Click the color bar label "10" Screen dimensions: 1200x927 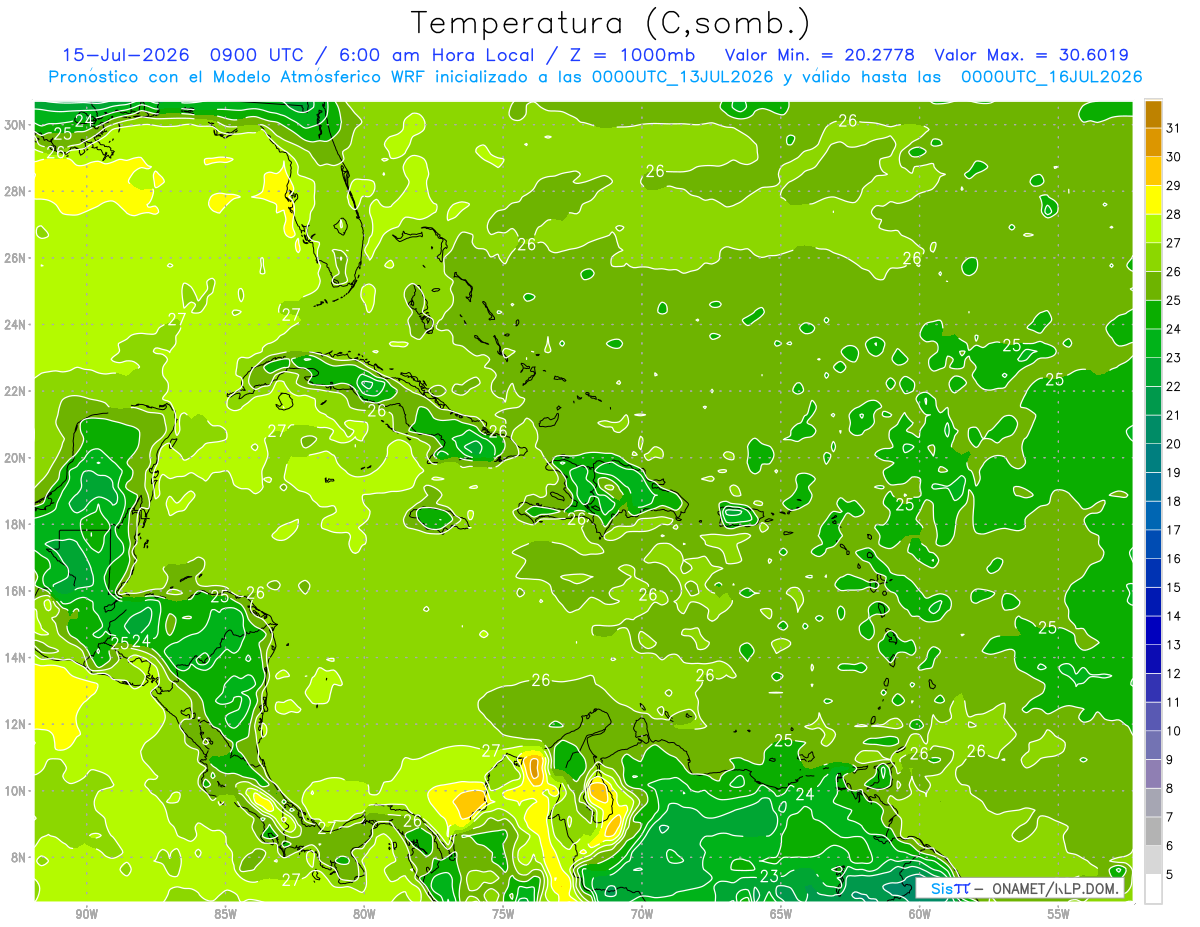[x=1174, y=731]
